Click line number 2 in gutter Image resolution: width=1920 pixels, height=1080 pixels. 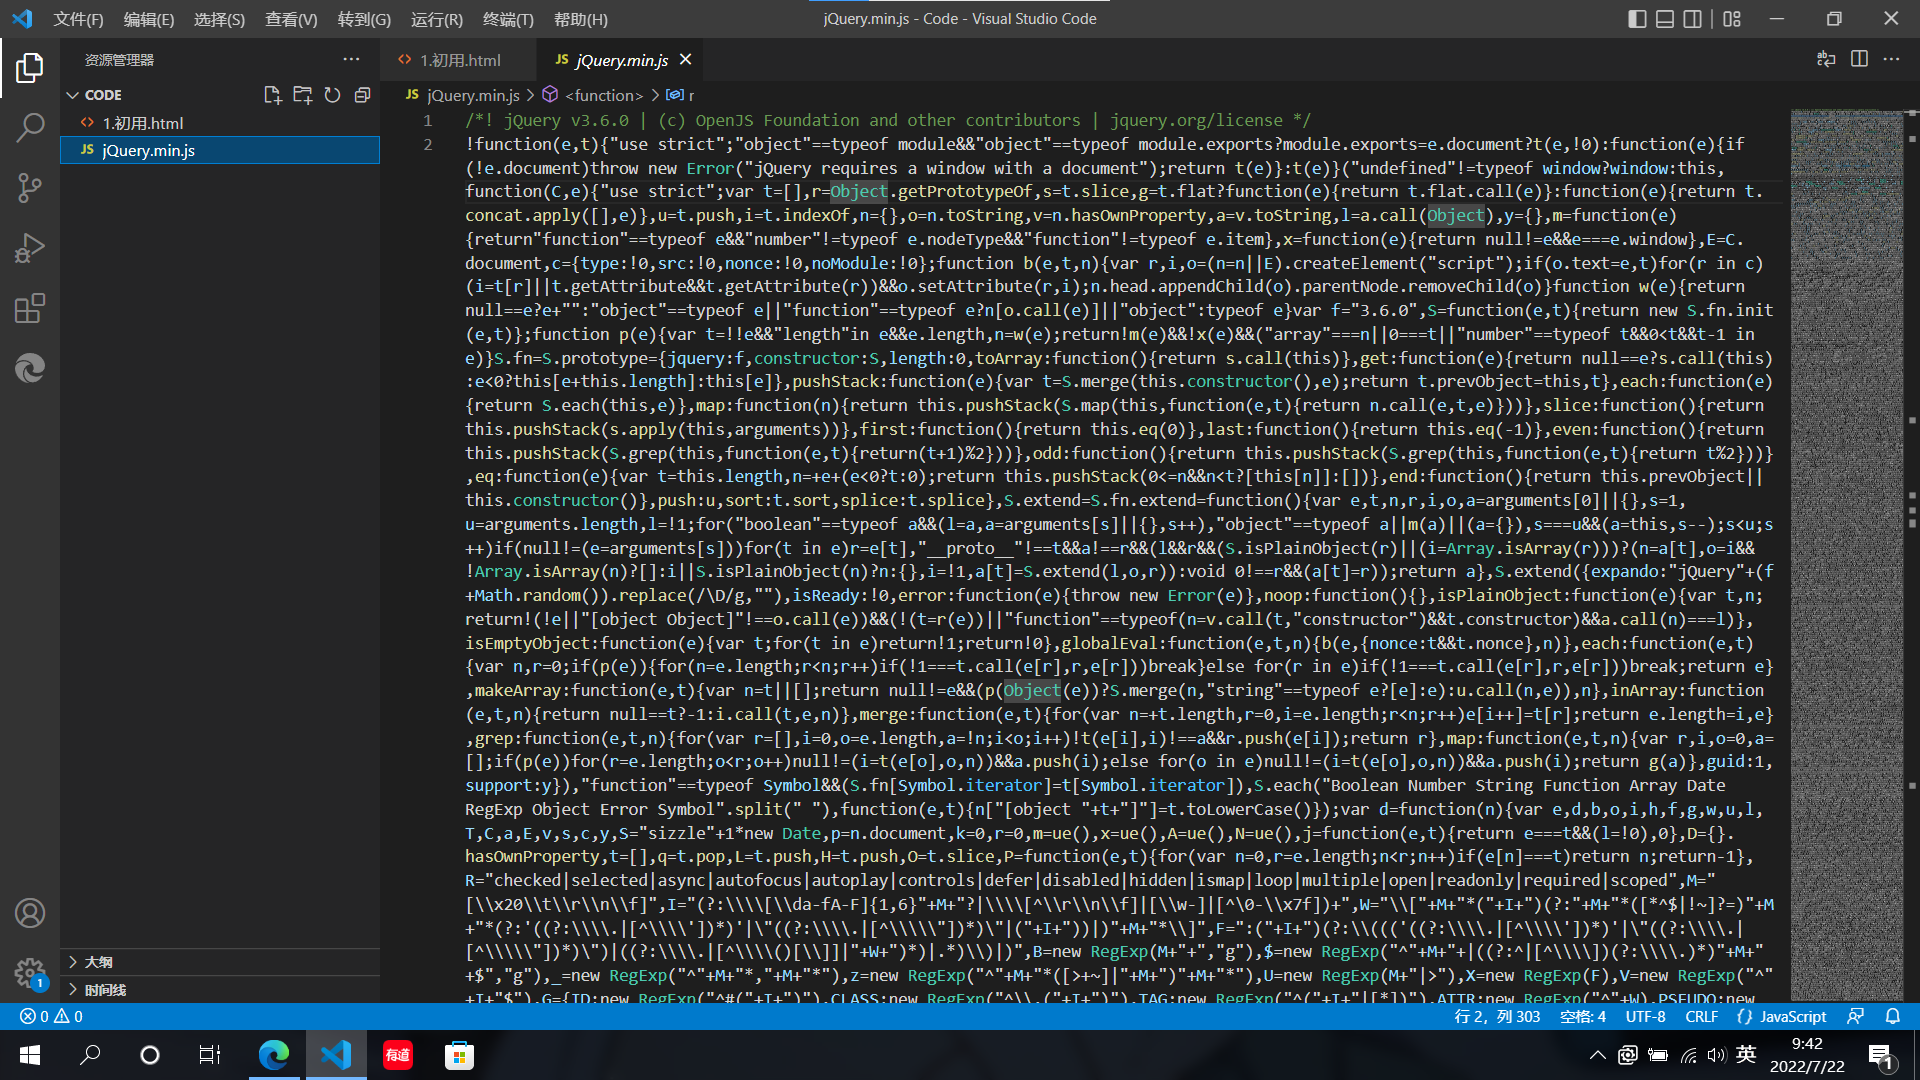coord(428,144)
